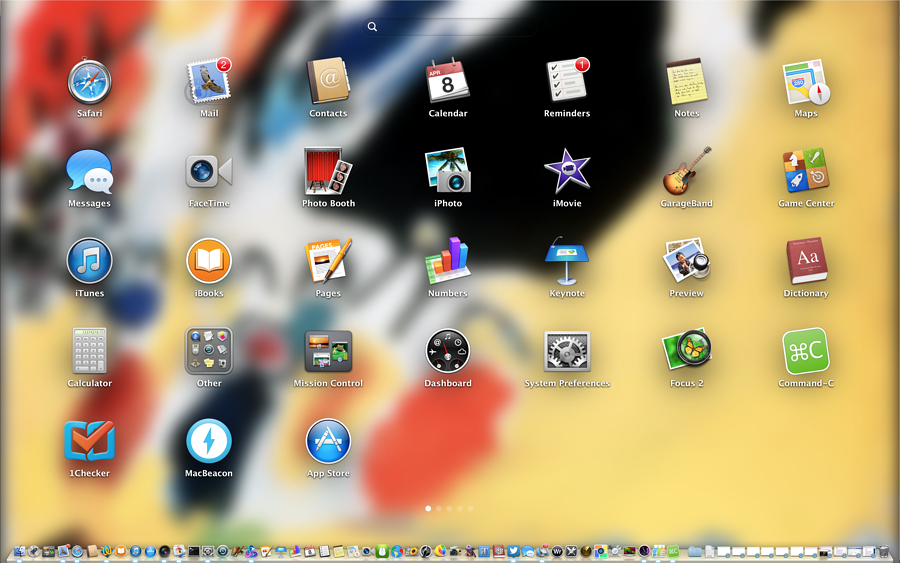900x563 pixels.
Task: Open iBooks from Launchpad grid
Action: pos(208,261)
